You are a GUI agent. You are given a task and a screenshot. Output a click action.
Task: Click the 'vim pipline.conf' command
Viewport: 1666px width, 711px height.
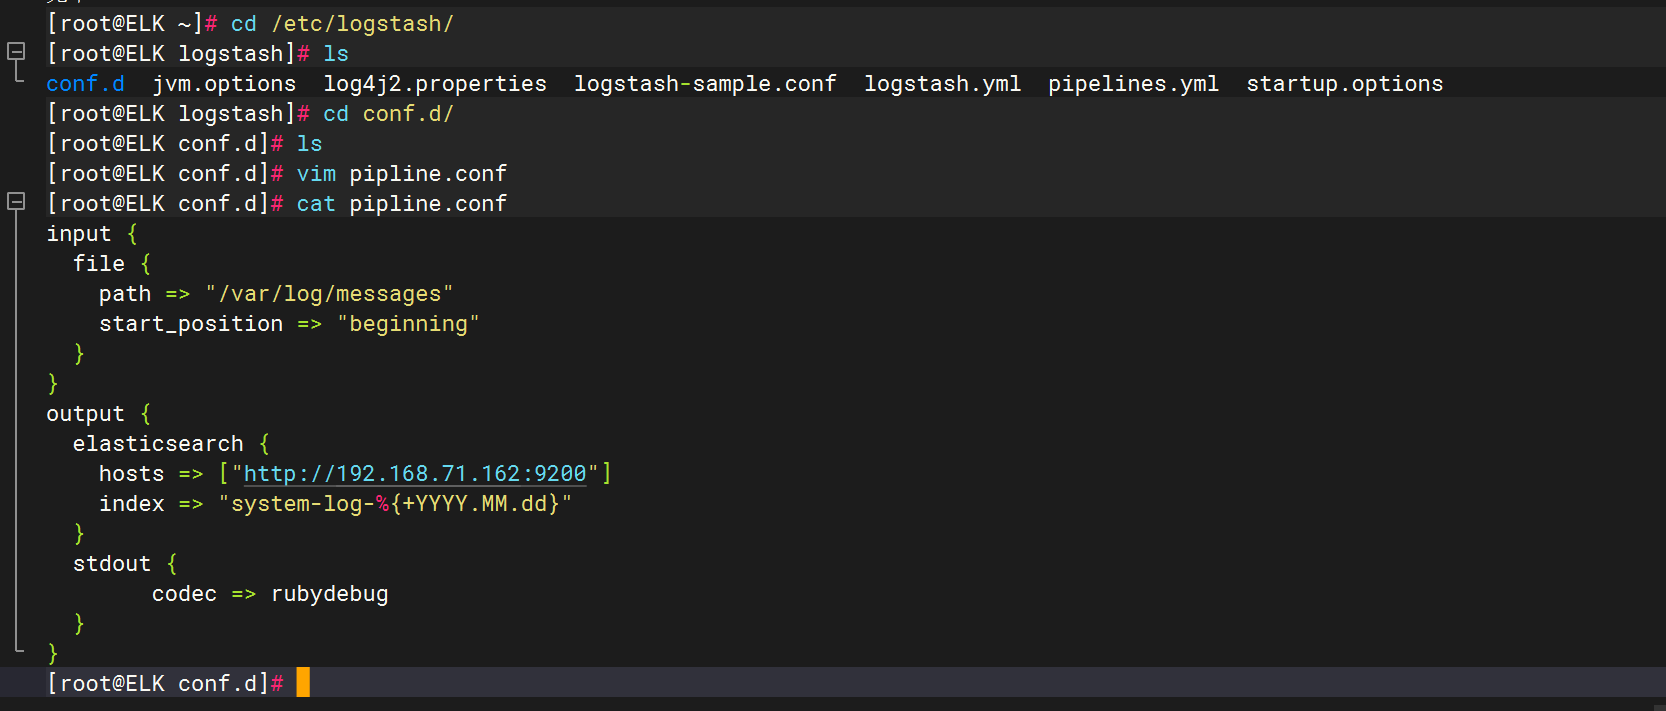tap(402, 174)
